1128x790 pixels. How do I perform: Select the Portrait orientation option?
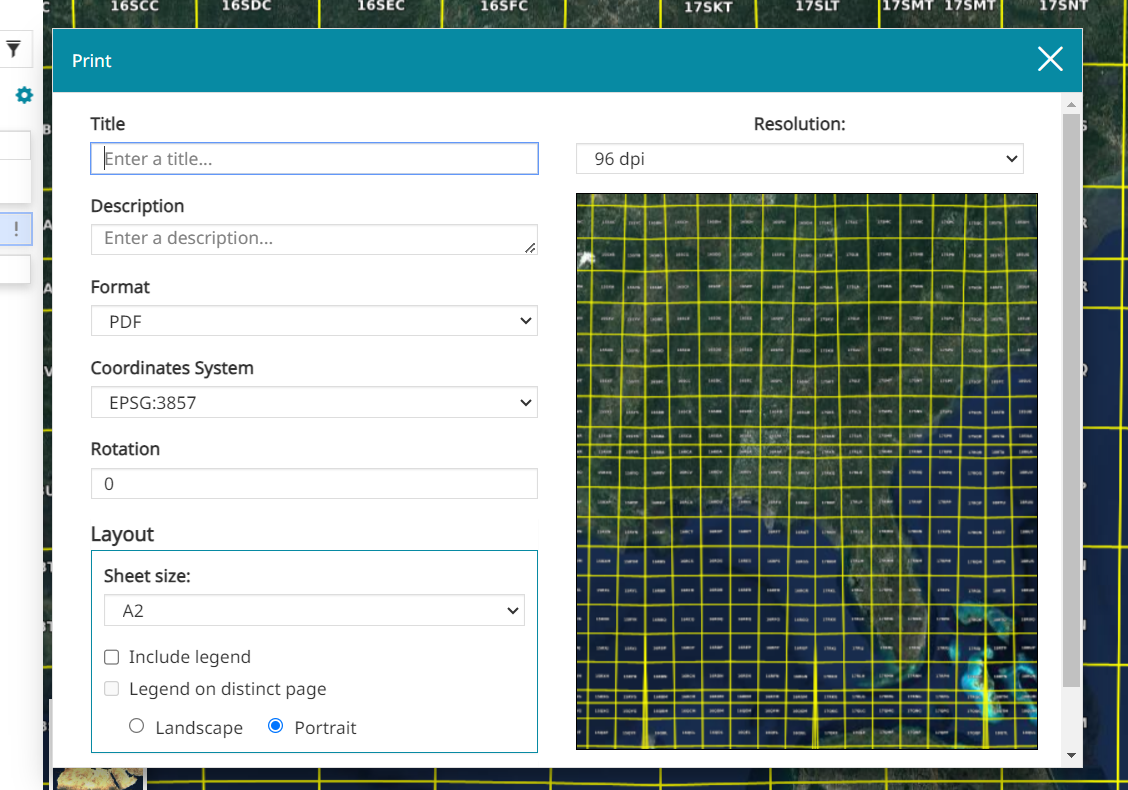276,726
